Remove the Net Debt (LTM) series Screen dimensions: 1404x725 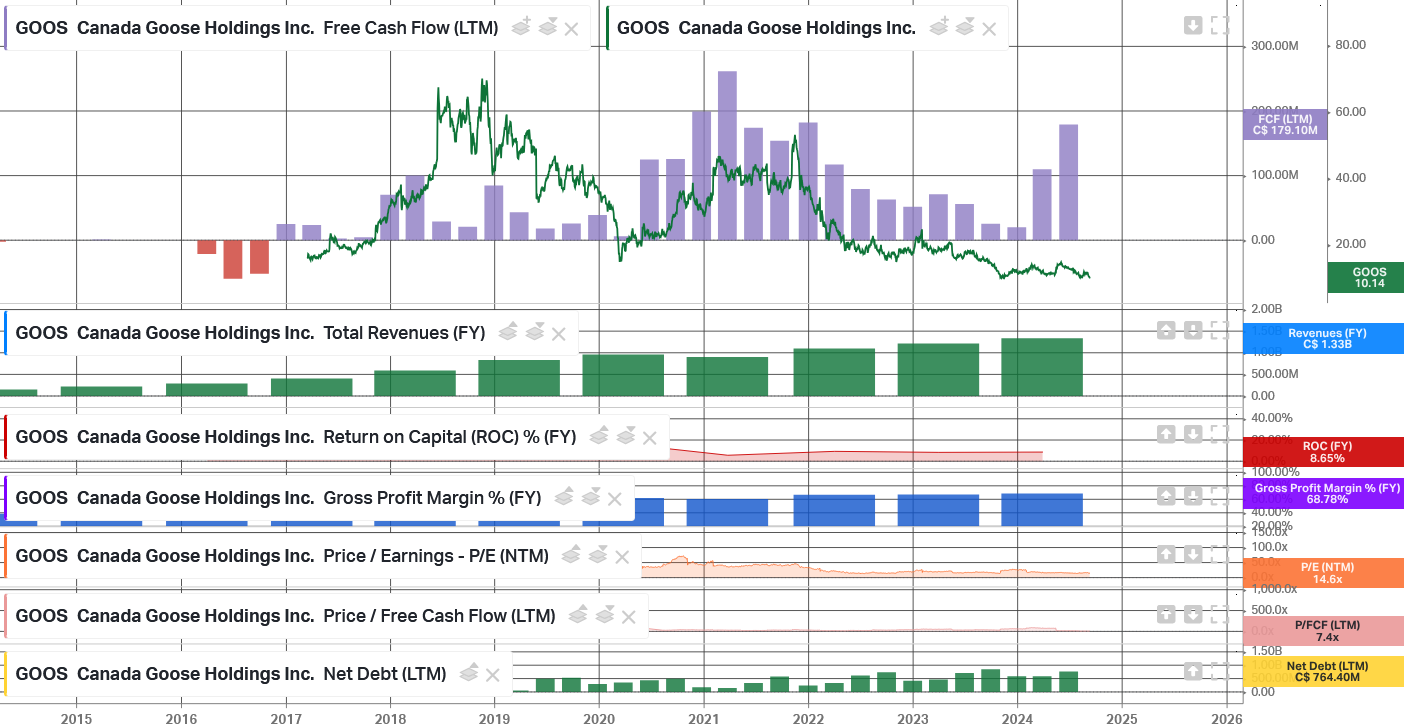(x=493, y=675)
